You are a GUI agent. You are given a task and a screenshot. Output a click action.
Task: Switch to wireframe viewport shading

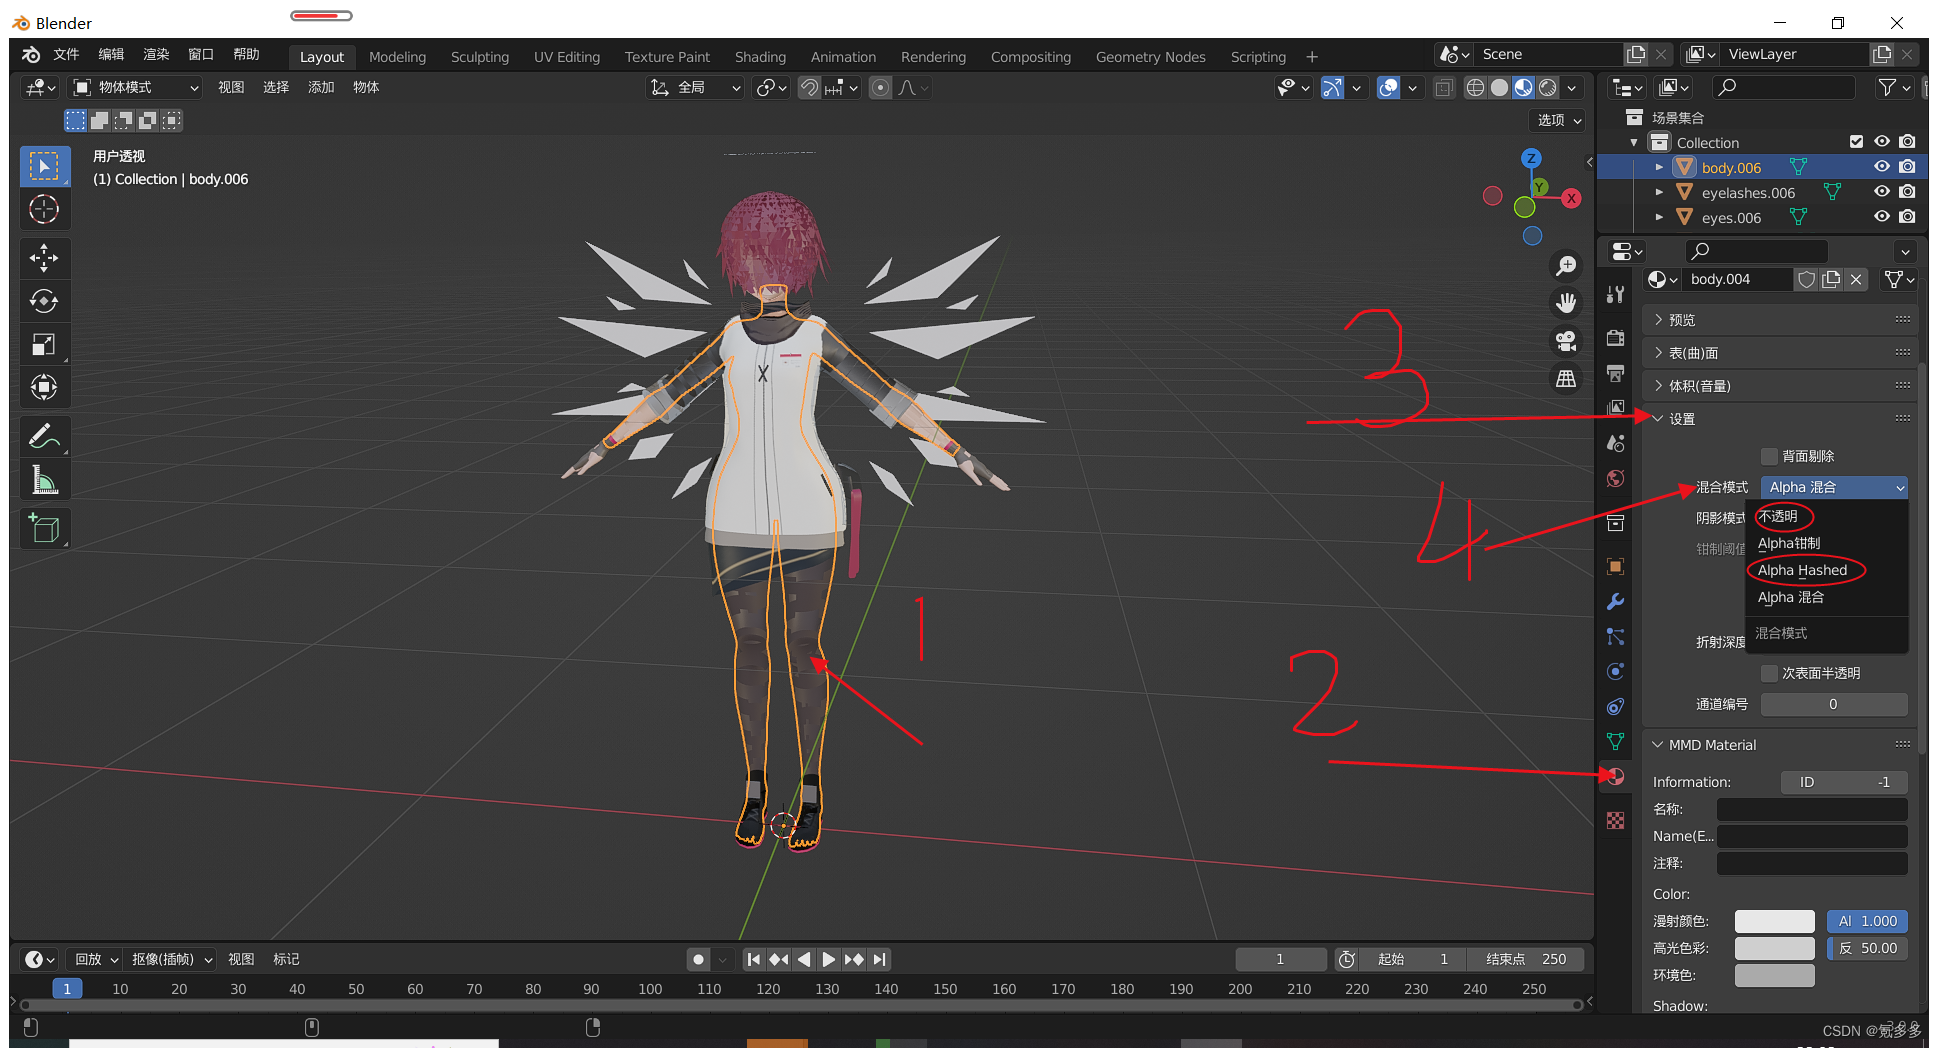1475,88
